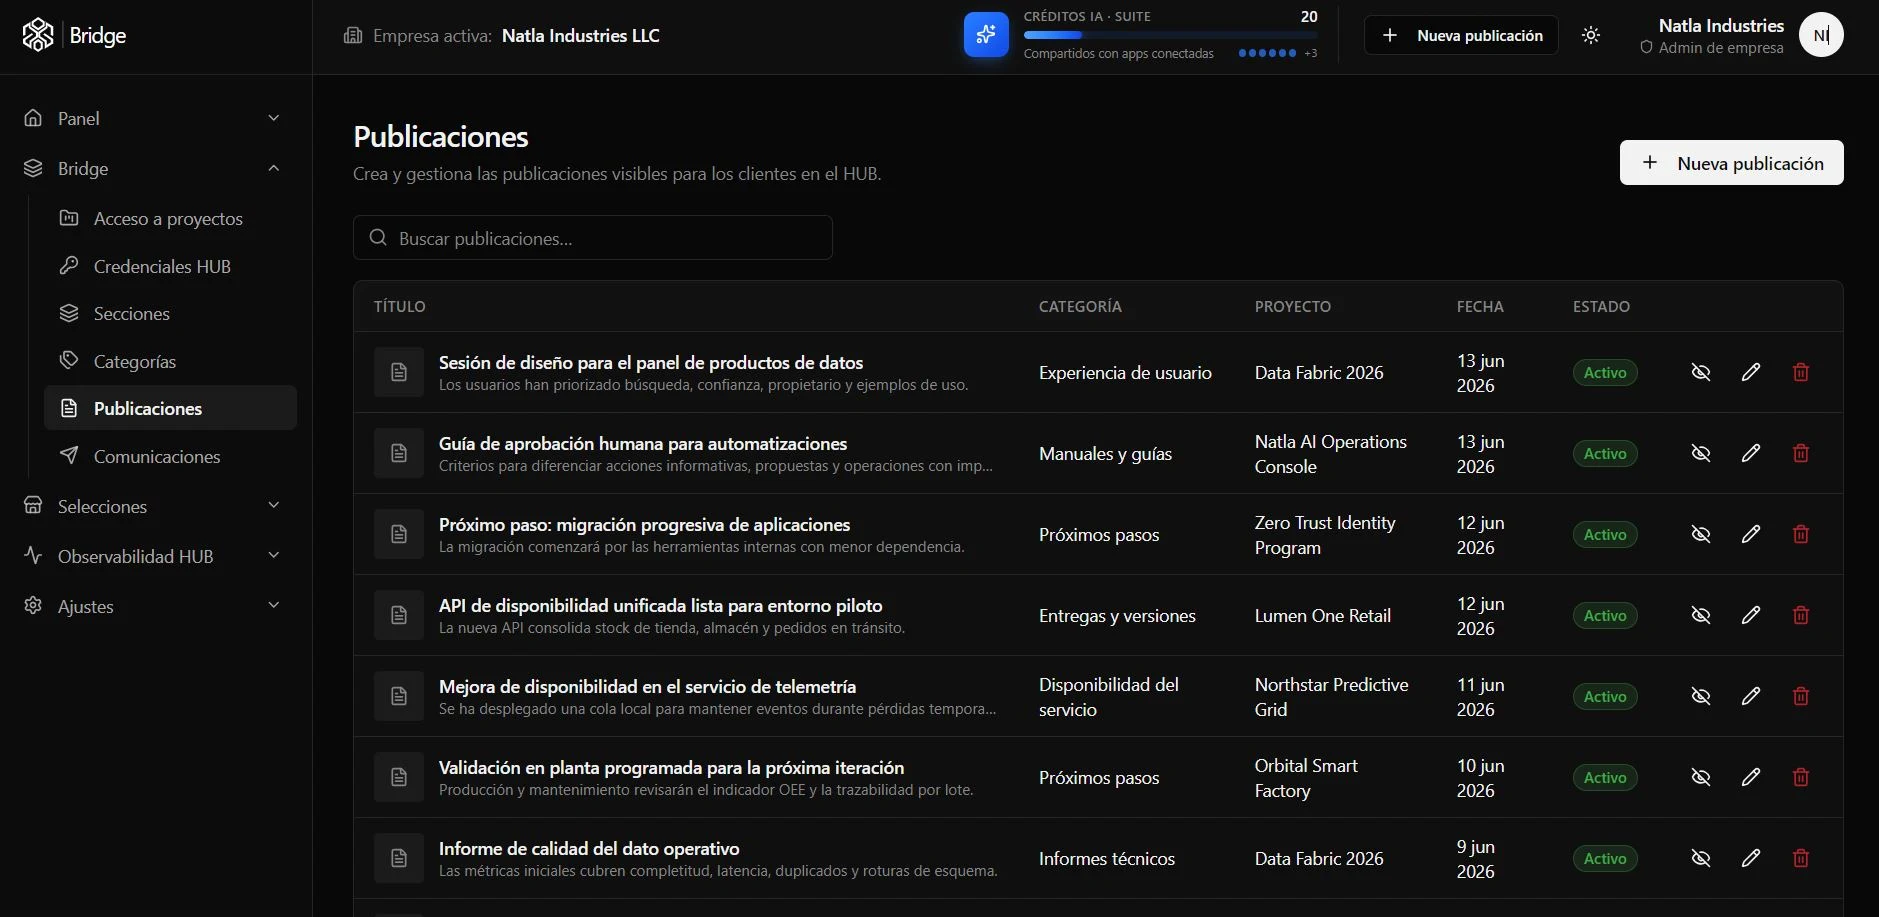Click the building icon beside Empresa activa
1879x917 pixels.
click(353, 36)
